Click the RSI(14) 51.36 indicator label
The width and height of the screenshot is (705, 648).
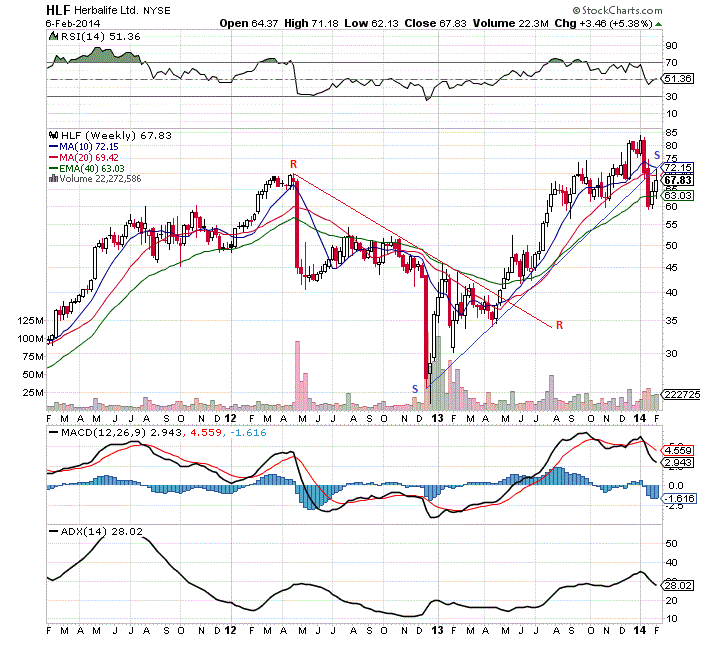(101, 36)
